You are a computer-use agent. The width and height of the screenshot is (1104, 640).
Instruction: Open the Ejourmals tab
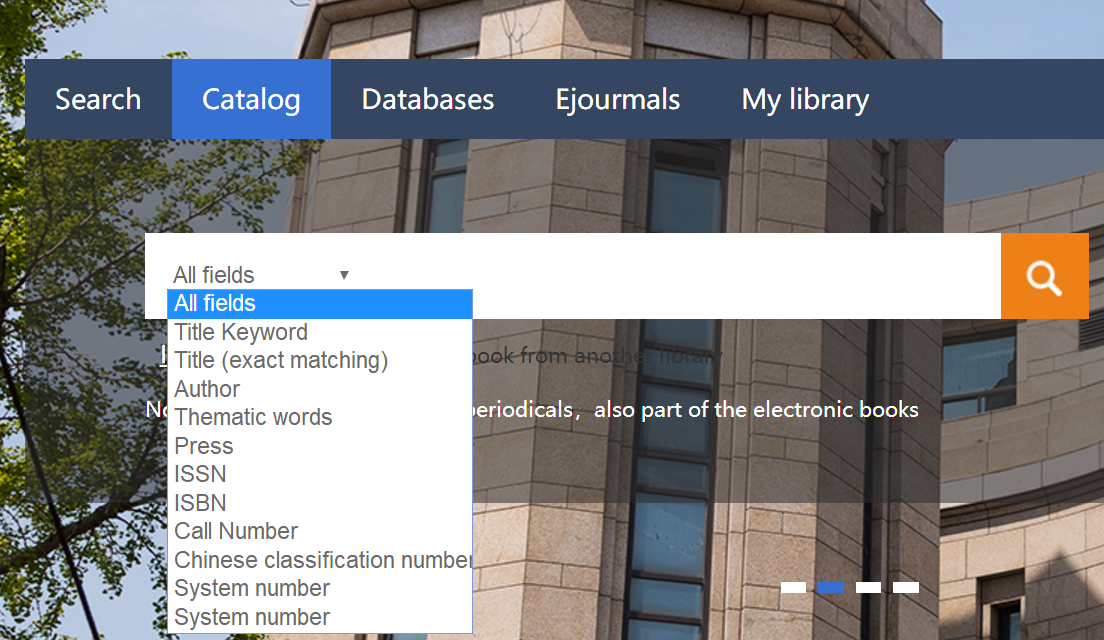point(618,99)
